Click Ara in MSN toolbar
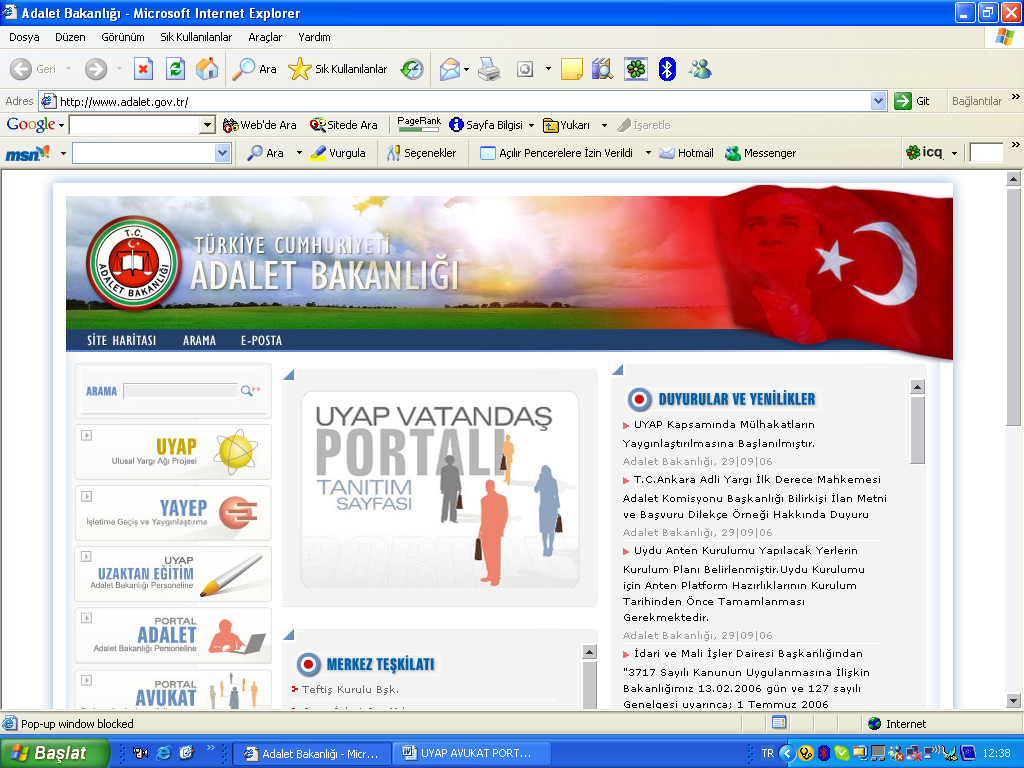Screen dimensions: 1024x768 tap(265, 153)
